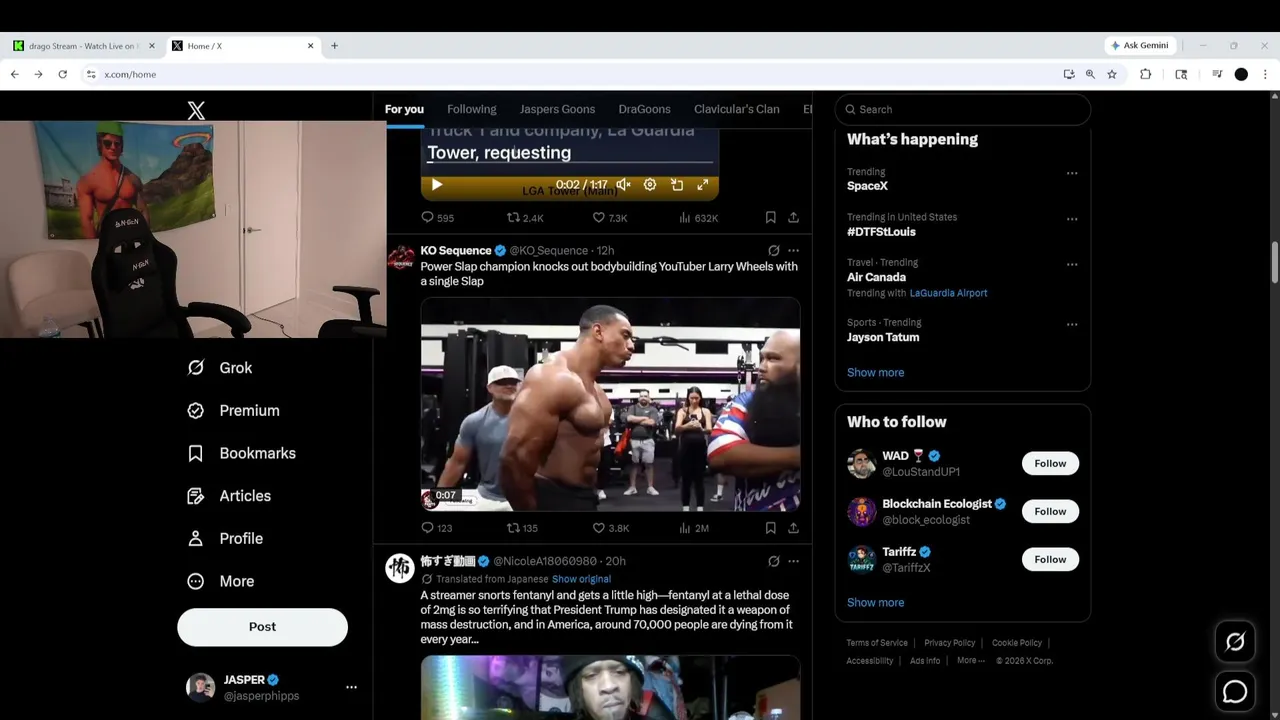Follow Tariffz account

point(1050,560)
